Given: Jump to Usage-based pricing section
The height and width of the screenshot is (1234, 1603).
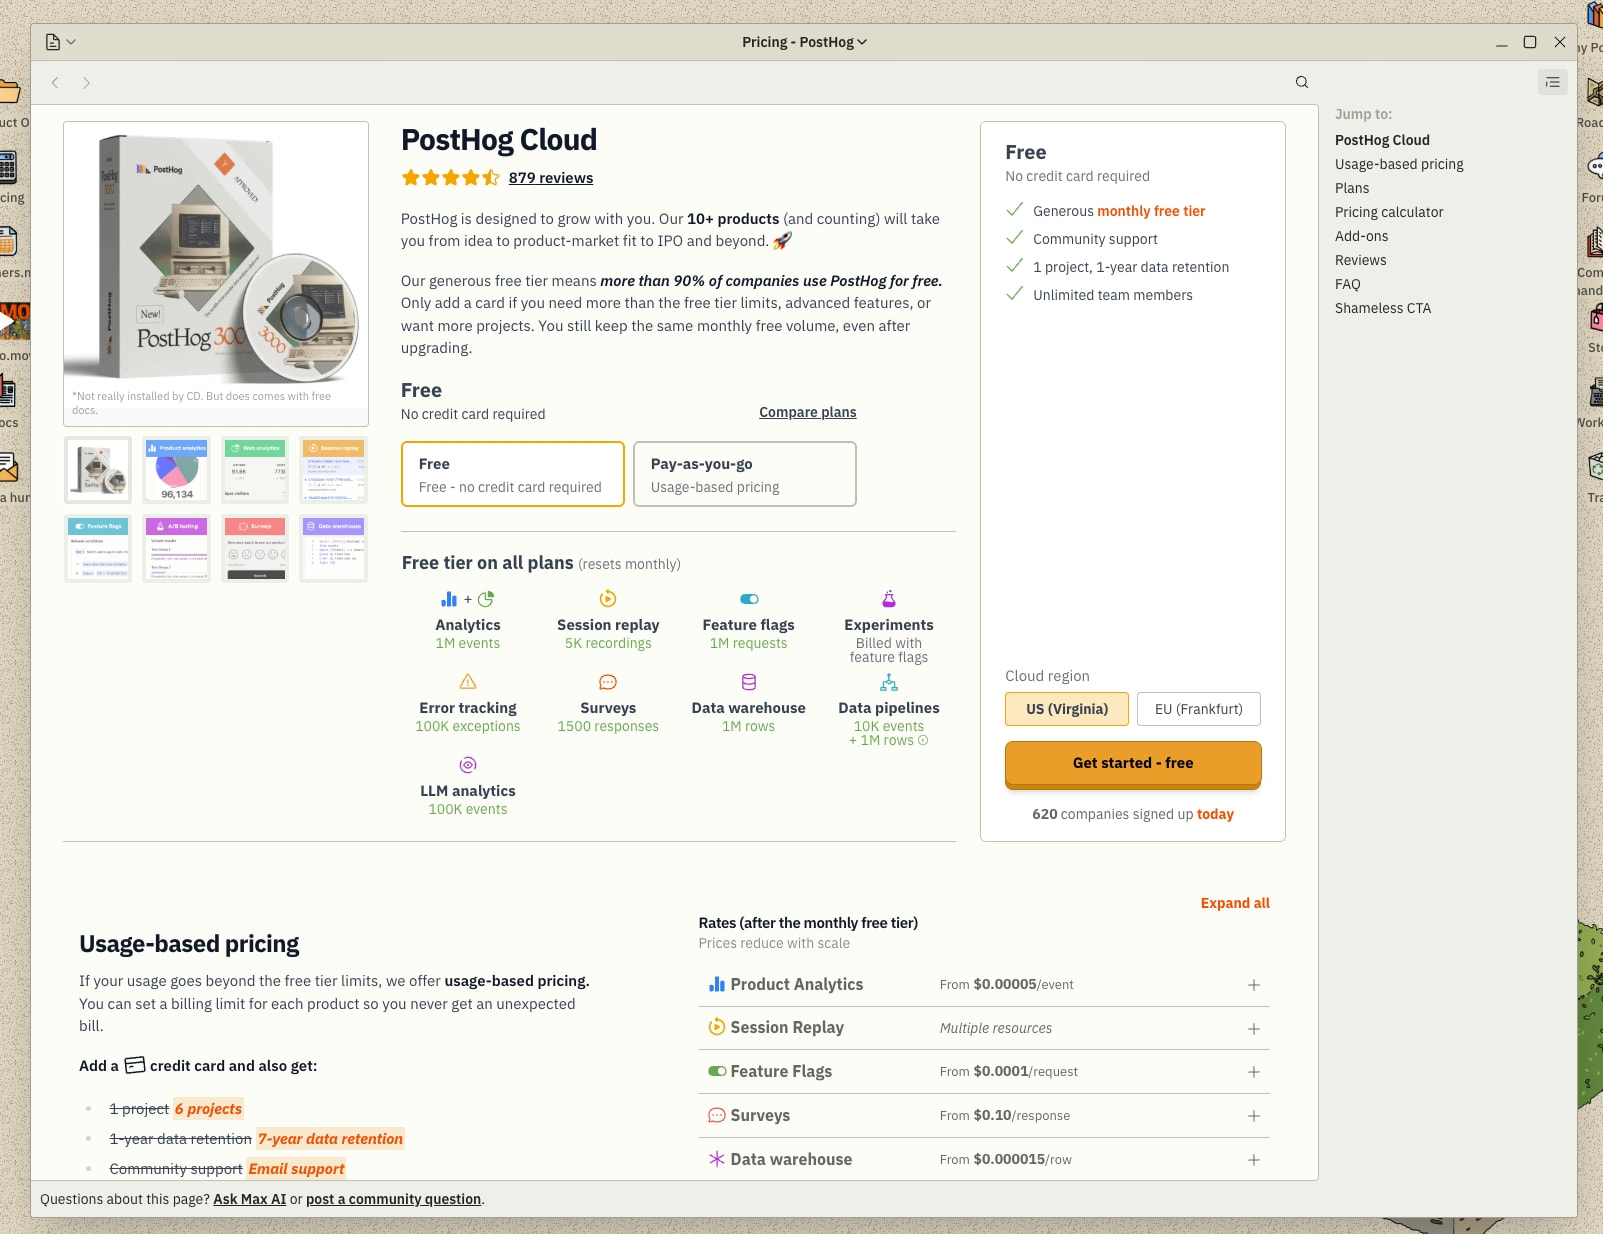Looking at the screenshot, I should [x=1399, y=164].
